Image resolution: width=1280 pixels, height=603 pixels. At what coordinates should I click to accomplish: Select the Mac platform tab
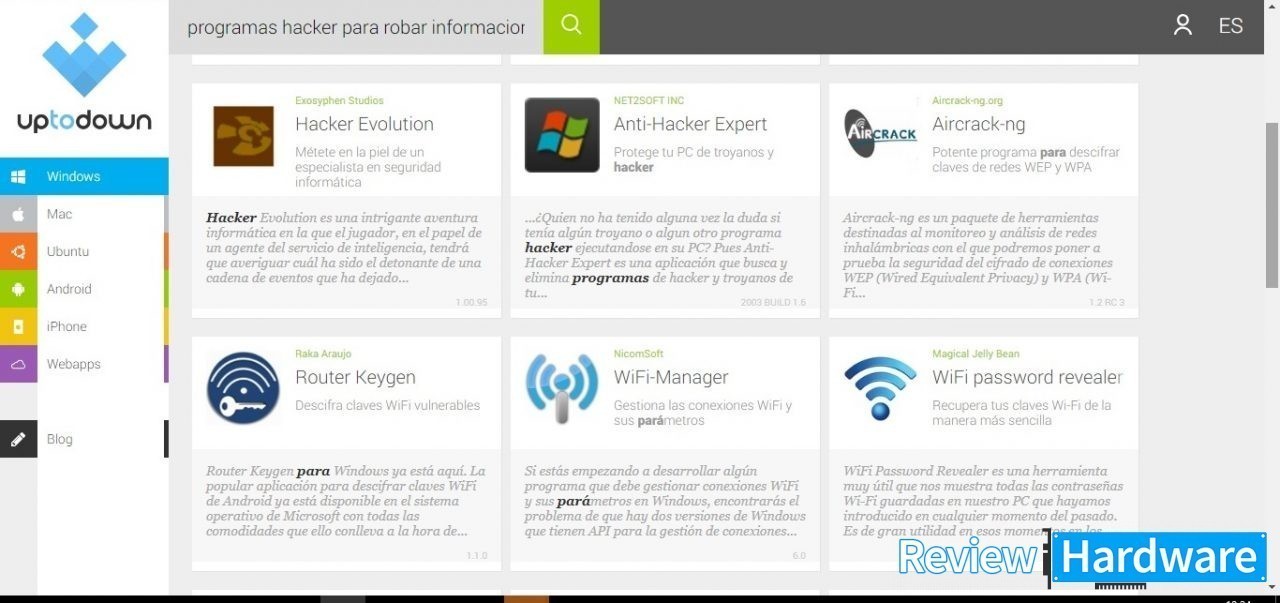84,214
